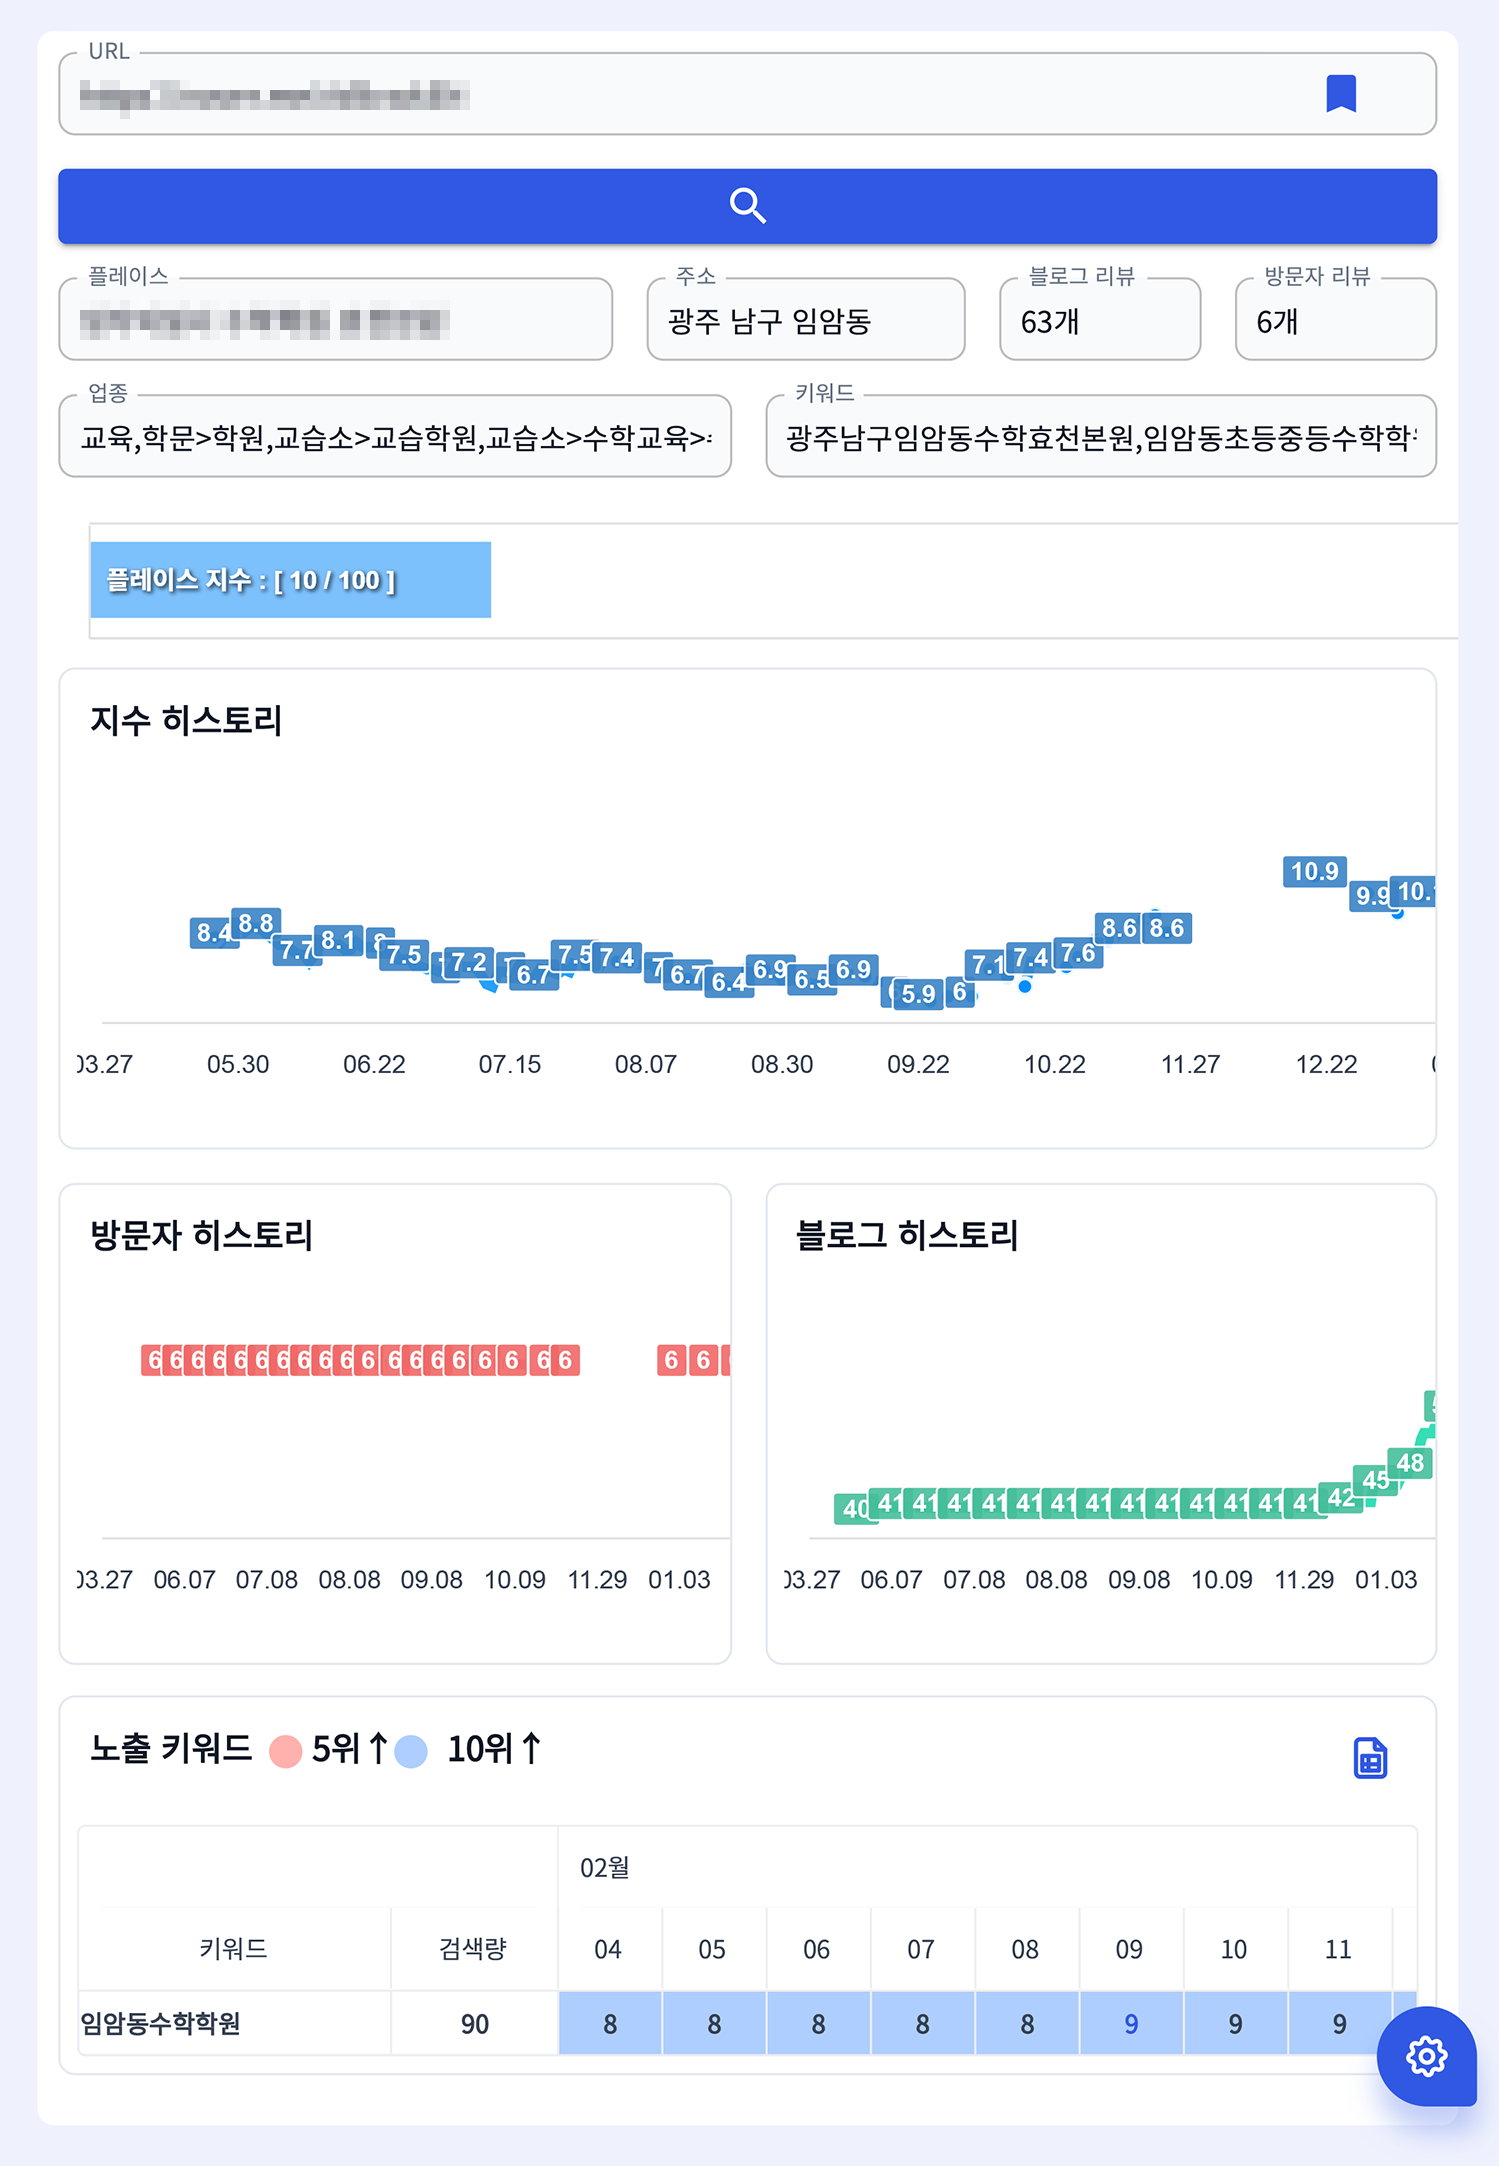The width and height of the screenshot is (1500, 2166).
Task: Click the 48 label in 블로그 히스토리 chart
Action: [x=1410, y=1463]
